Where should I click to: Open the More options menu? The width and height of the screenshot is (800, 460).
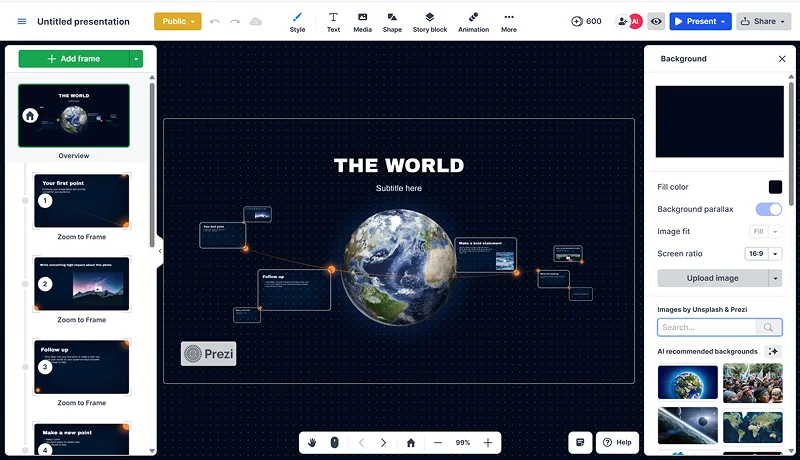pos(509,22)
